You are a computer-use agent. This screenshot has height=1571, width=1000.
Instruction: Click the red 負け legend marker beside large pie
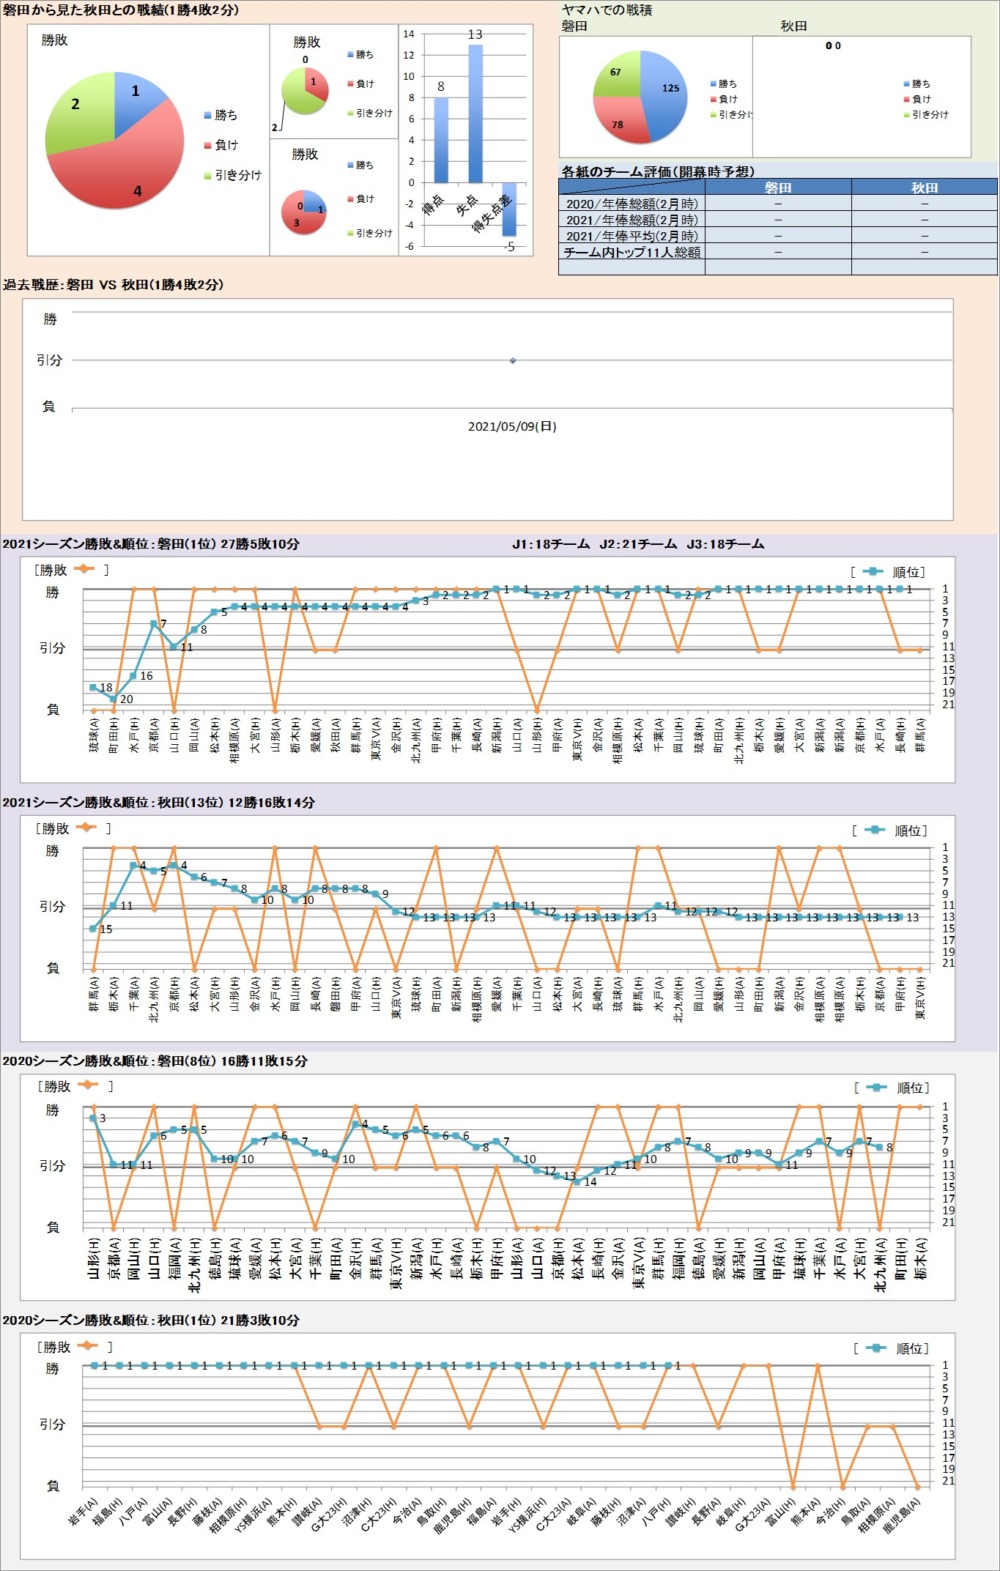click(208, 146)
